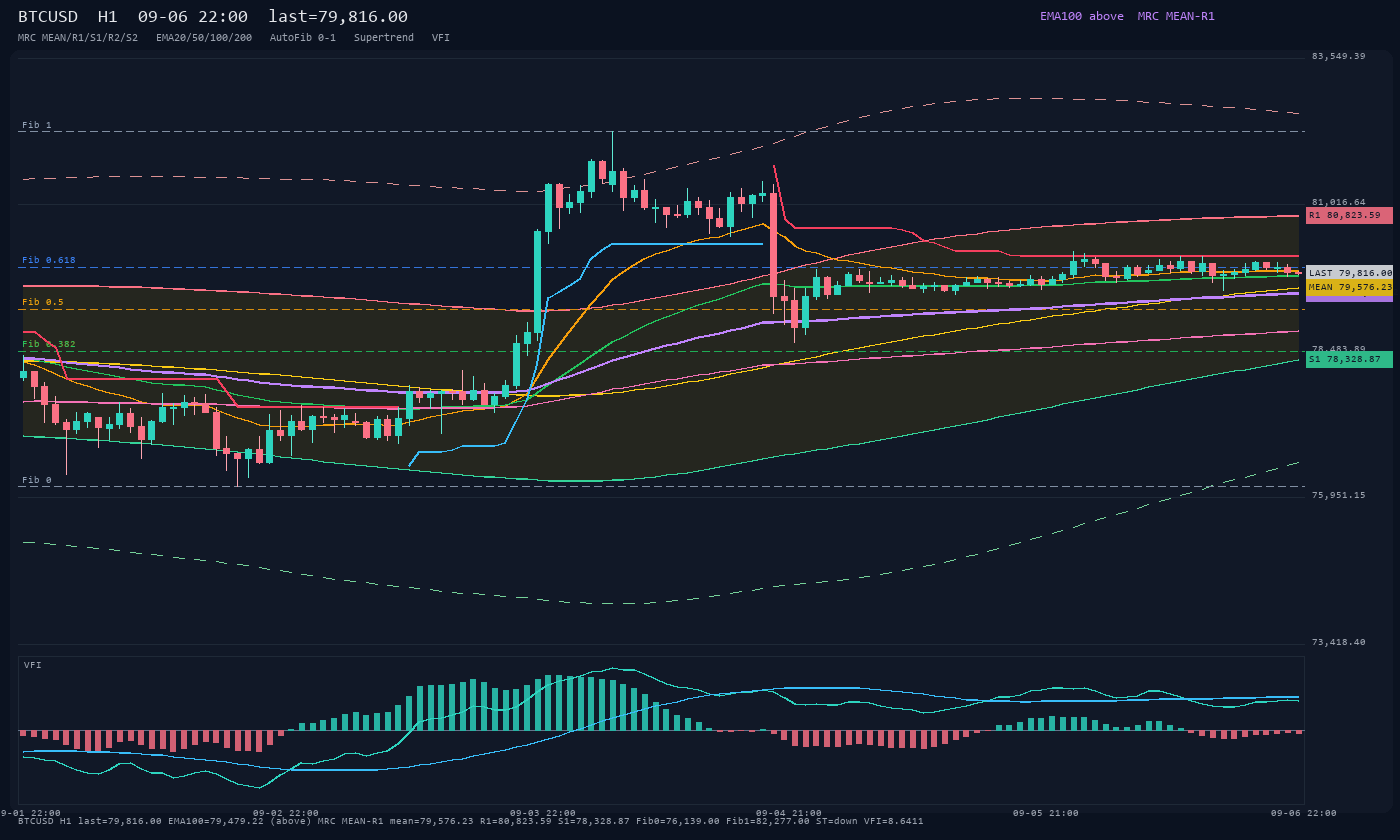1400x840 pixels.
Task: Click the 75,951.15 price axis label
Action: click(x=1338, y=495)
